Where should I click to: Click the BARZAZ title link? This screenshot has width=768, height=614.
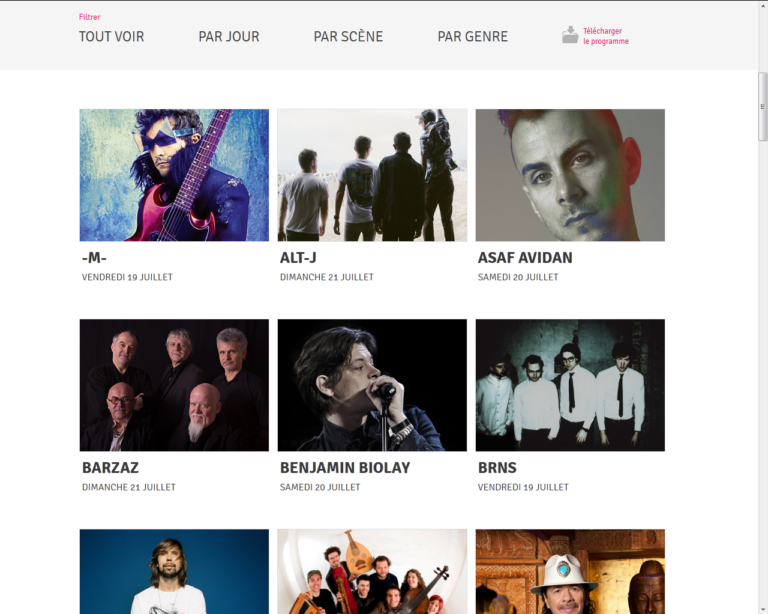[x=110, y=468]
